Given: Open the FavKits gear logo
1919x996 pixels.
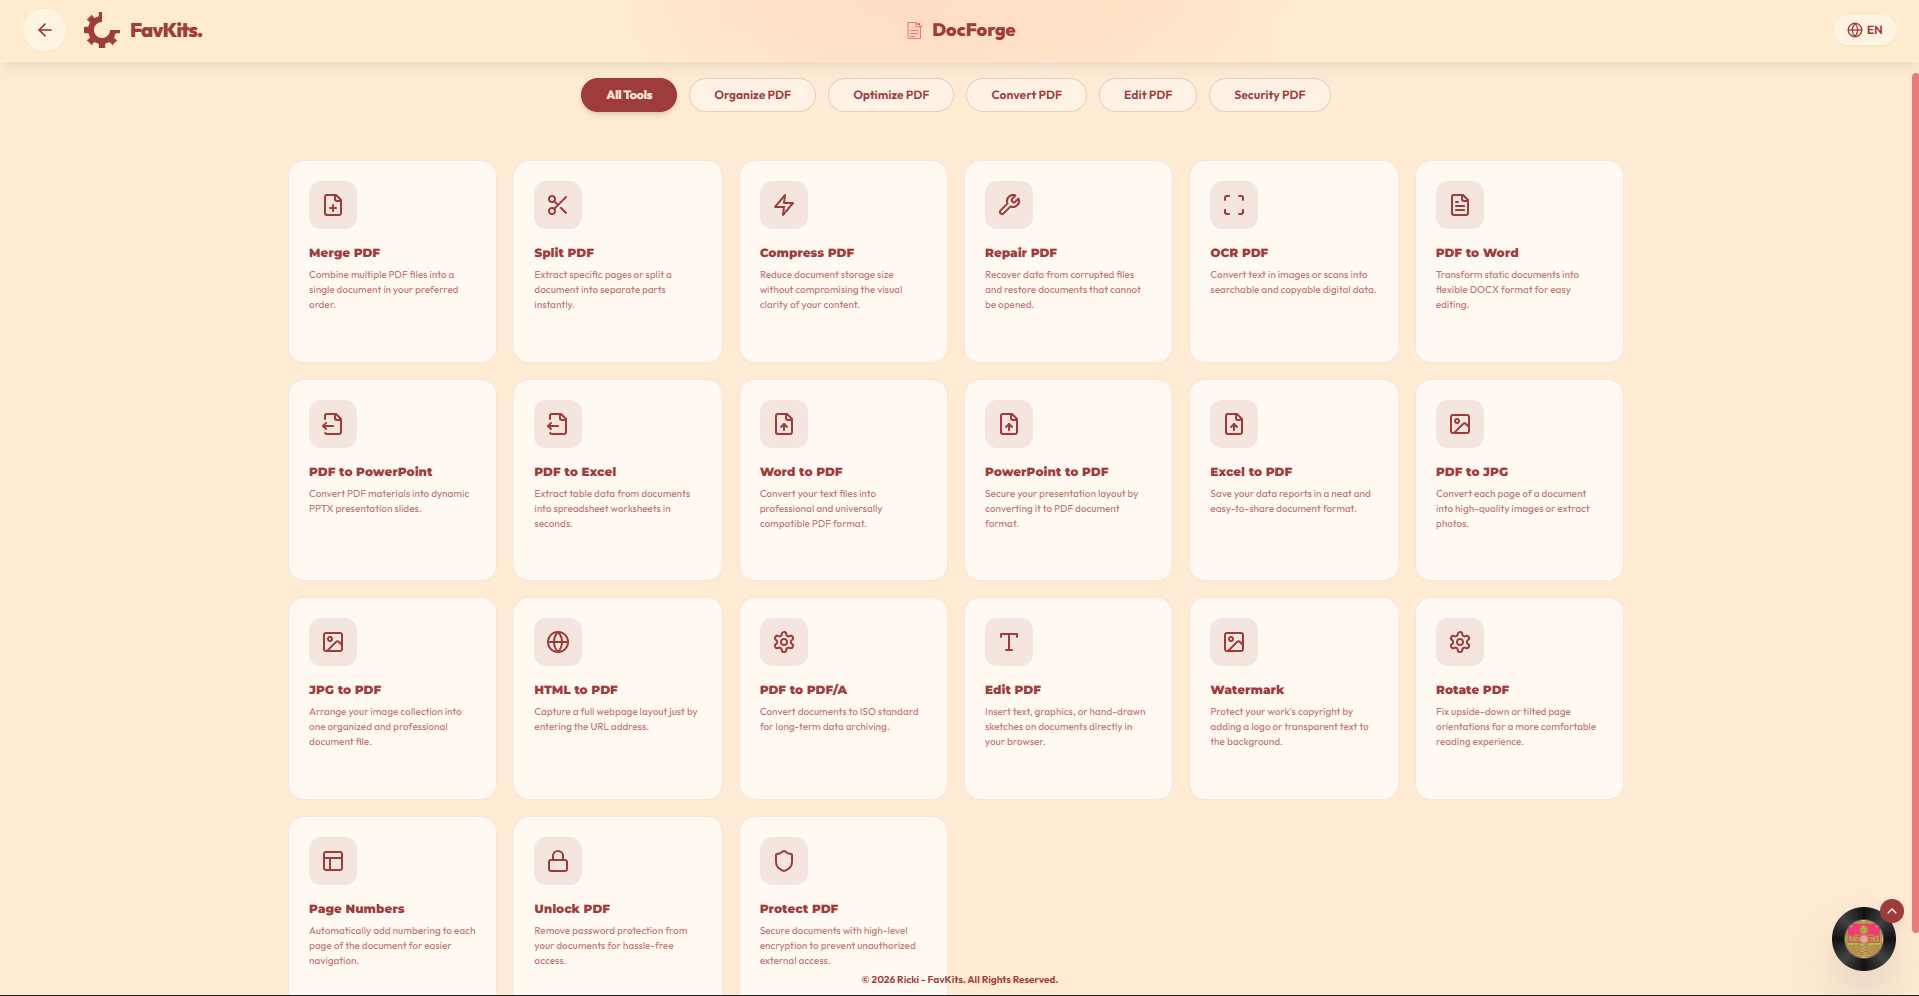Looking at the screenshot, I should 101,30.
